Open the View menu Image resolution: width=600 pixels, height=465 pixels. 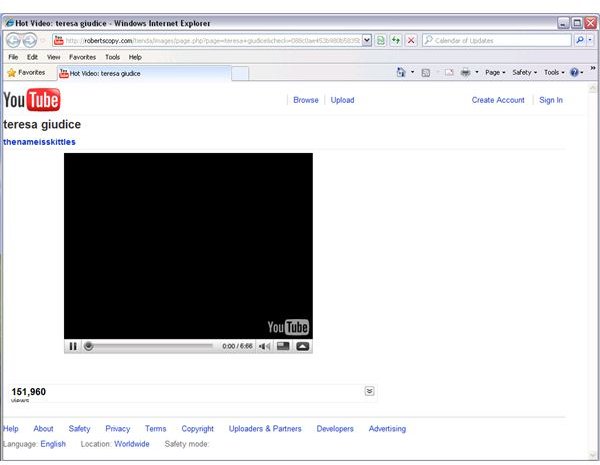(x=54, y=57)
